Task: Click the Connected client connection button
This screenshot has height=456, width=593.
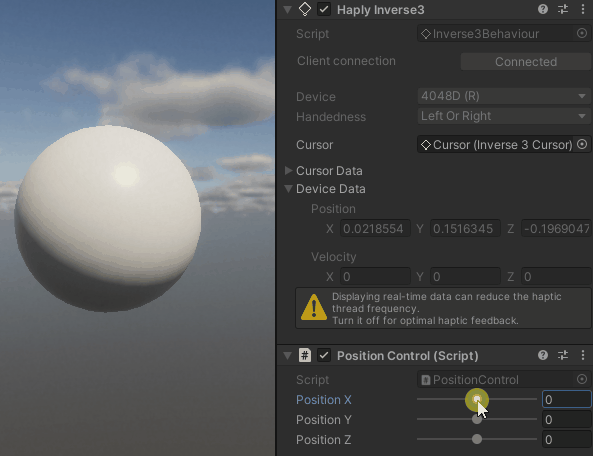Action: 526,62
